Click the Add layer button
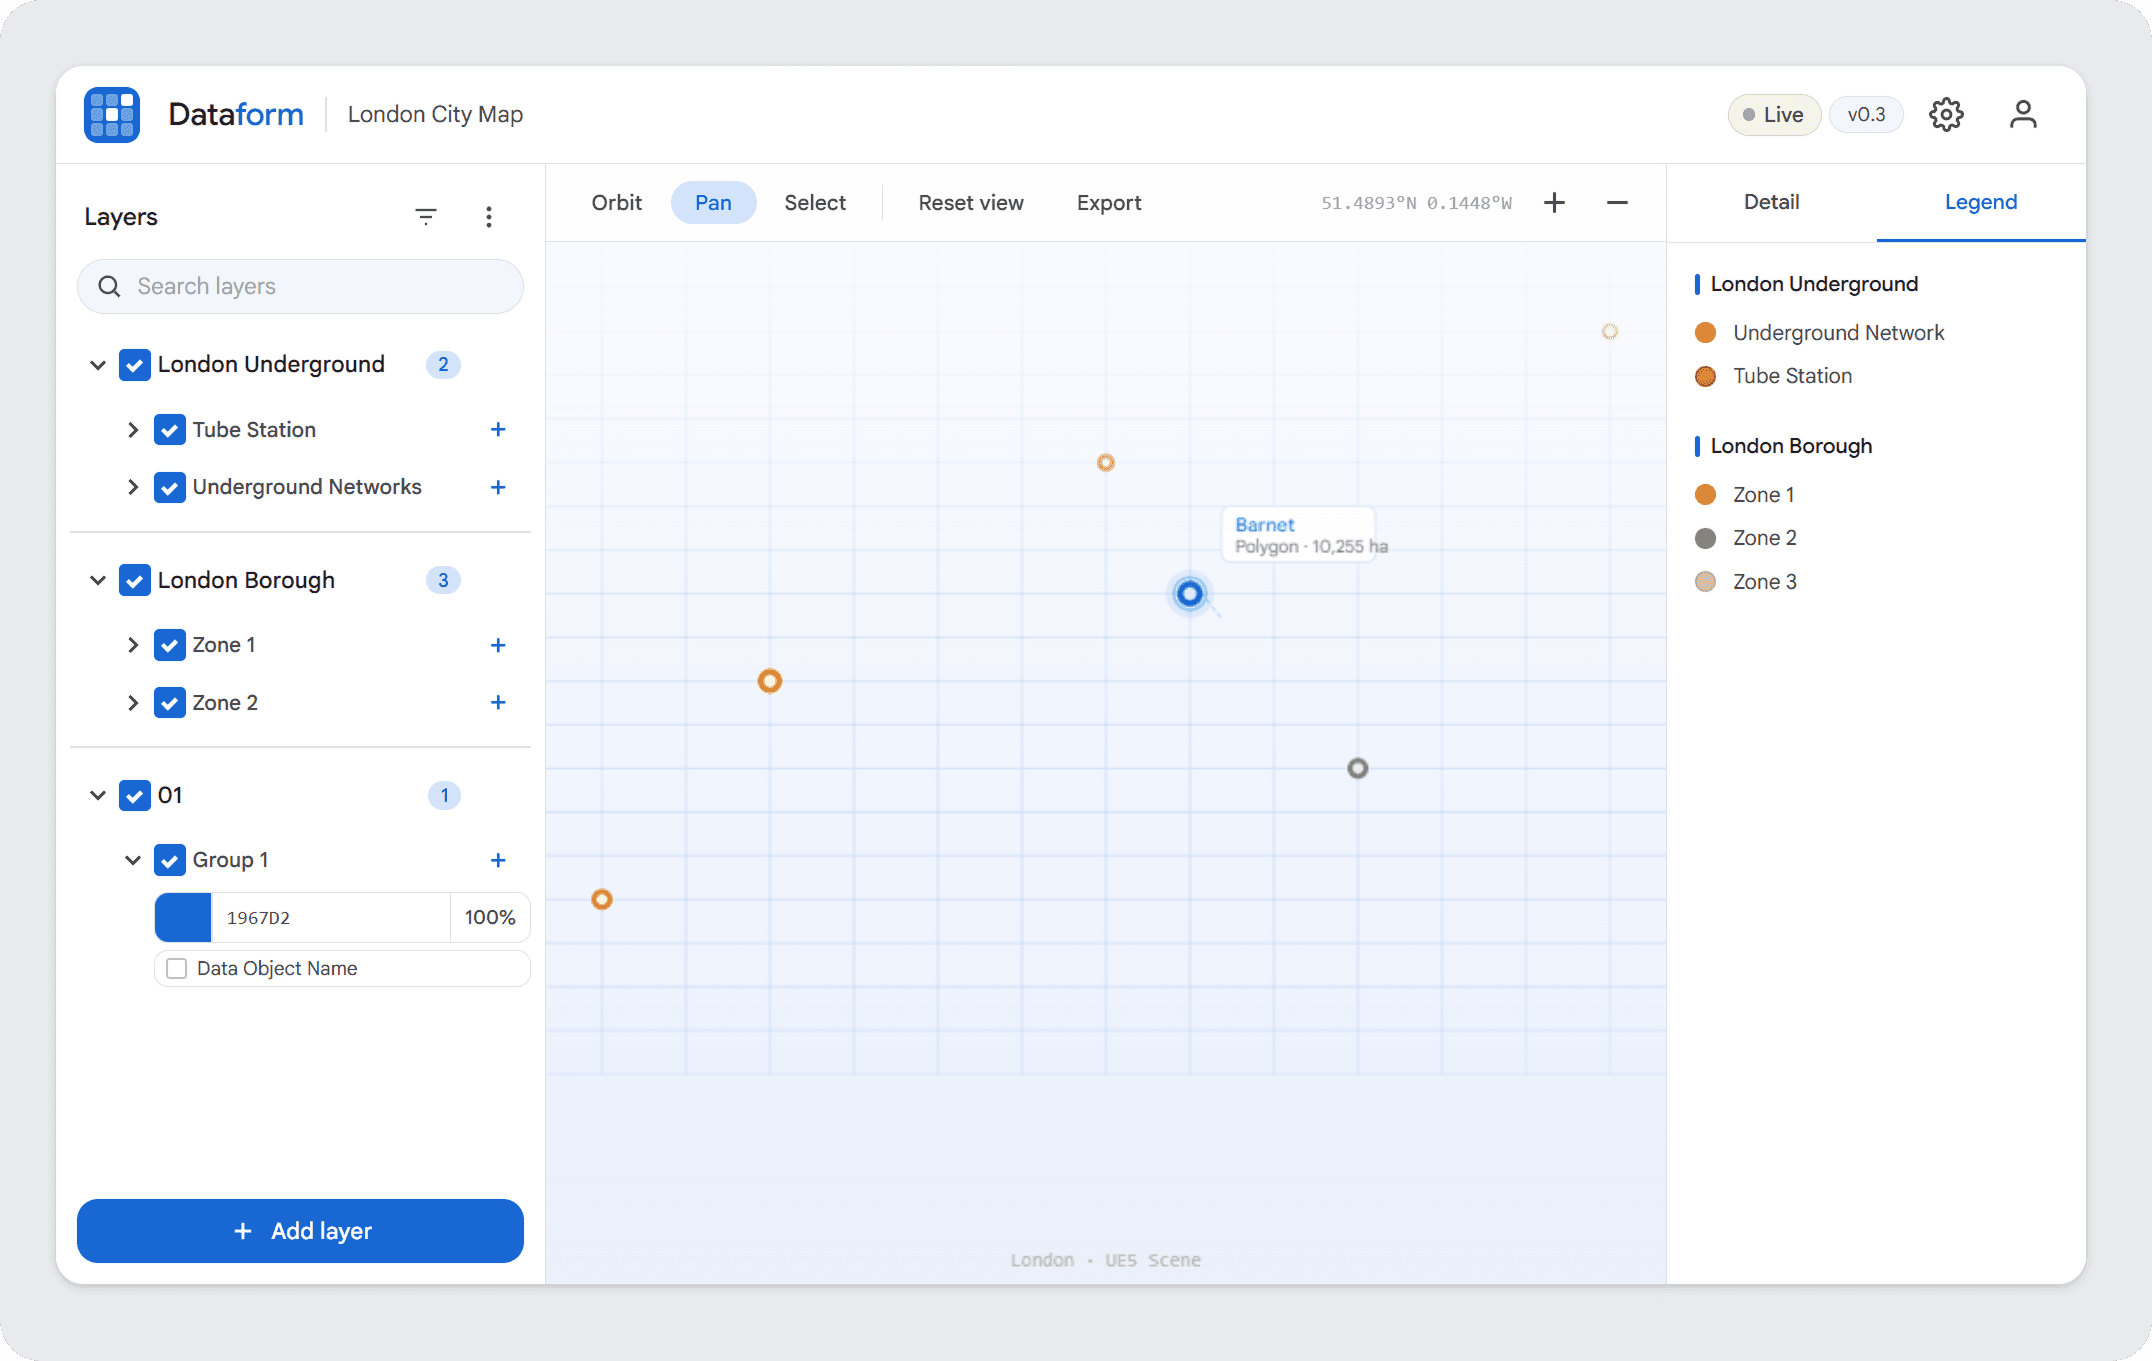The height and width of the screenshot is (1361, 2152). point(300,1231)
